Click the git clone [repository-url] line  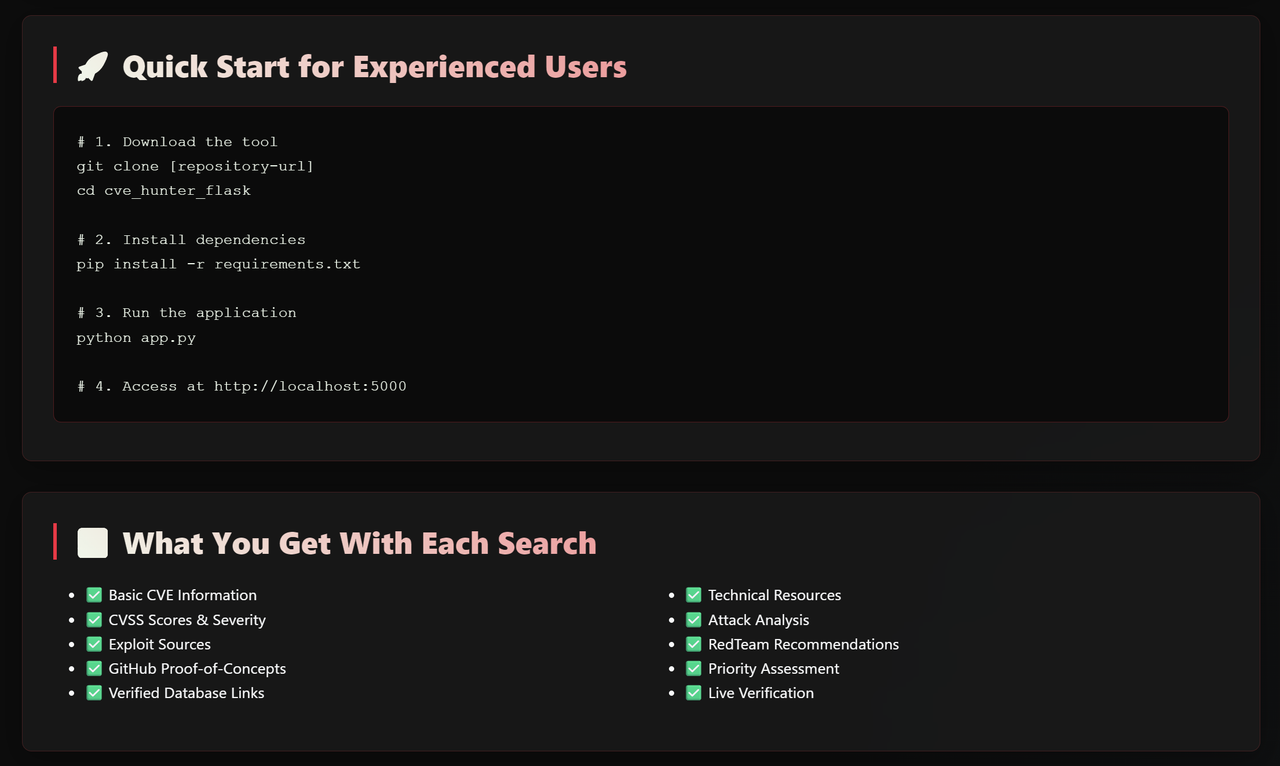click(x=195, y=166)
